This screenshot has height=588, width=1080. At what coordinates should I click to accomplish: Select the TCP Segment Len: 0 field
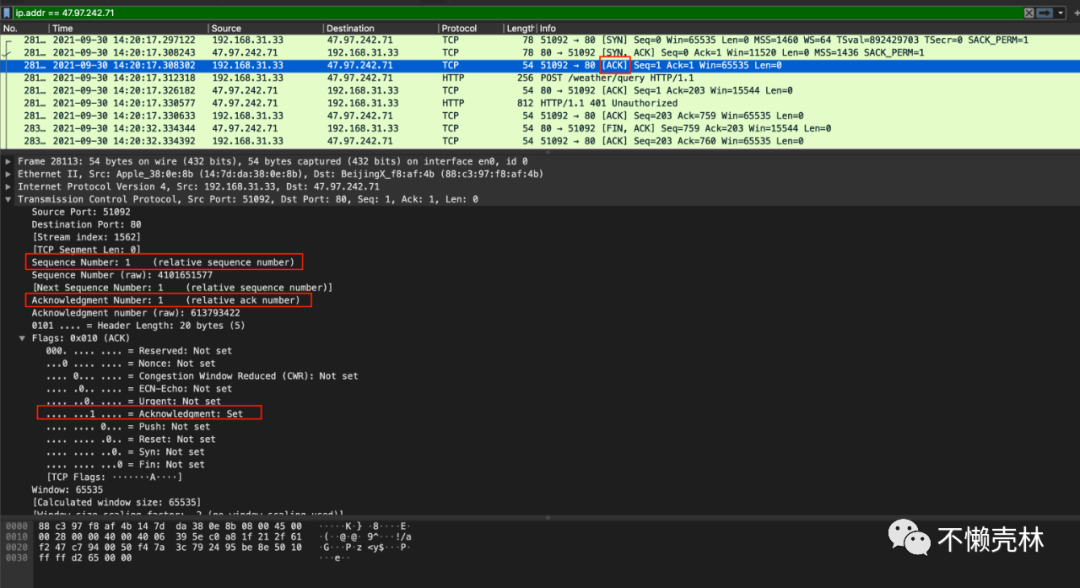(86, 249)
